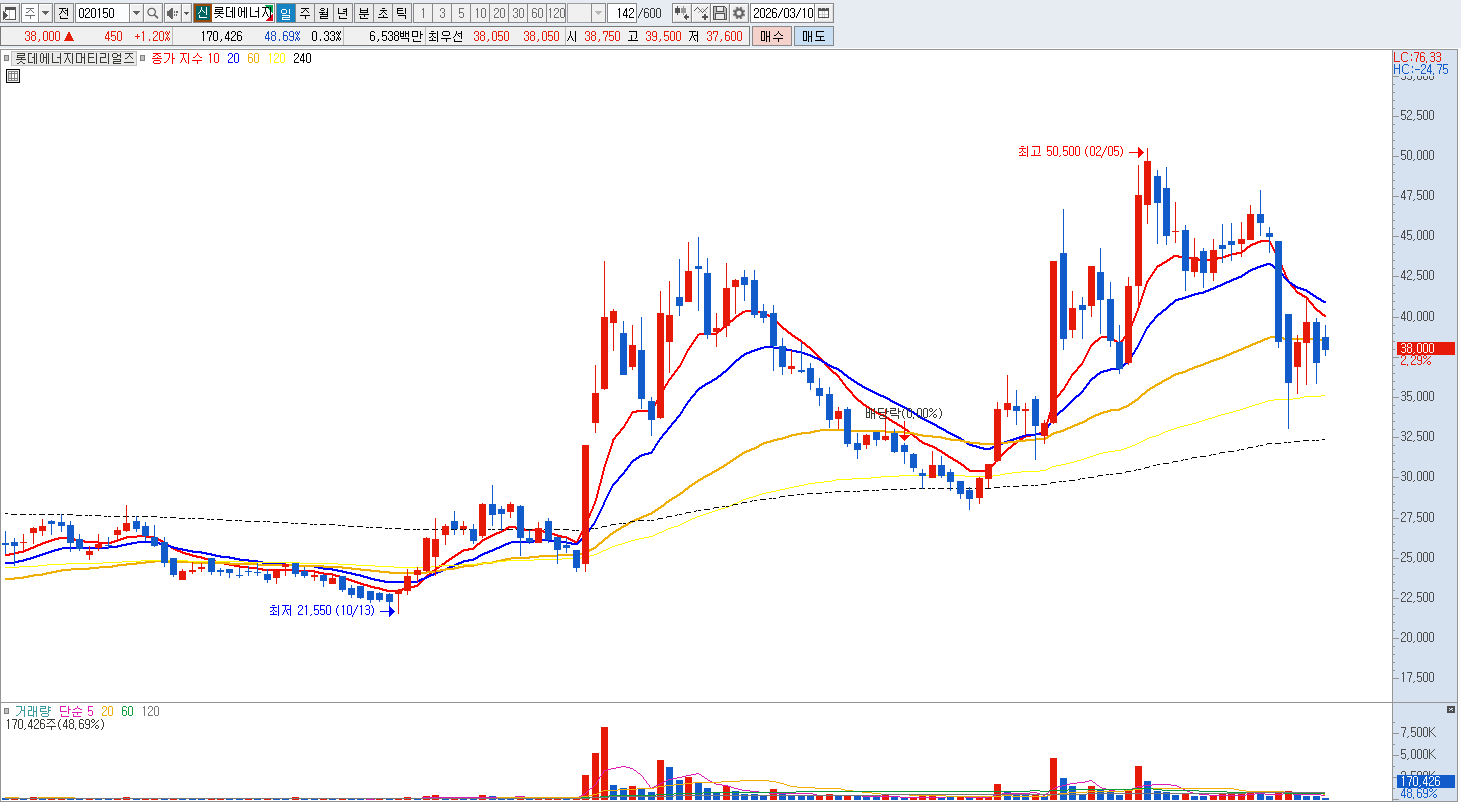Toggle the 분 minute chart period
The height and width of the screenshot is (802, 1461).
pos(363,13)
